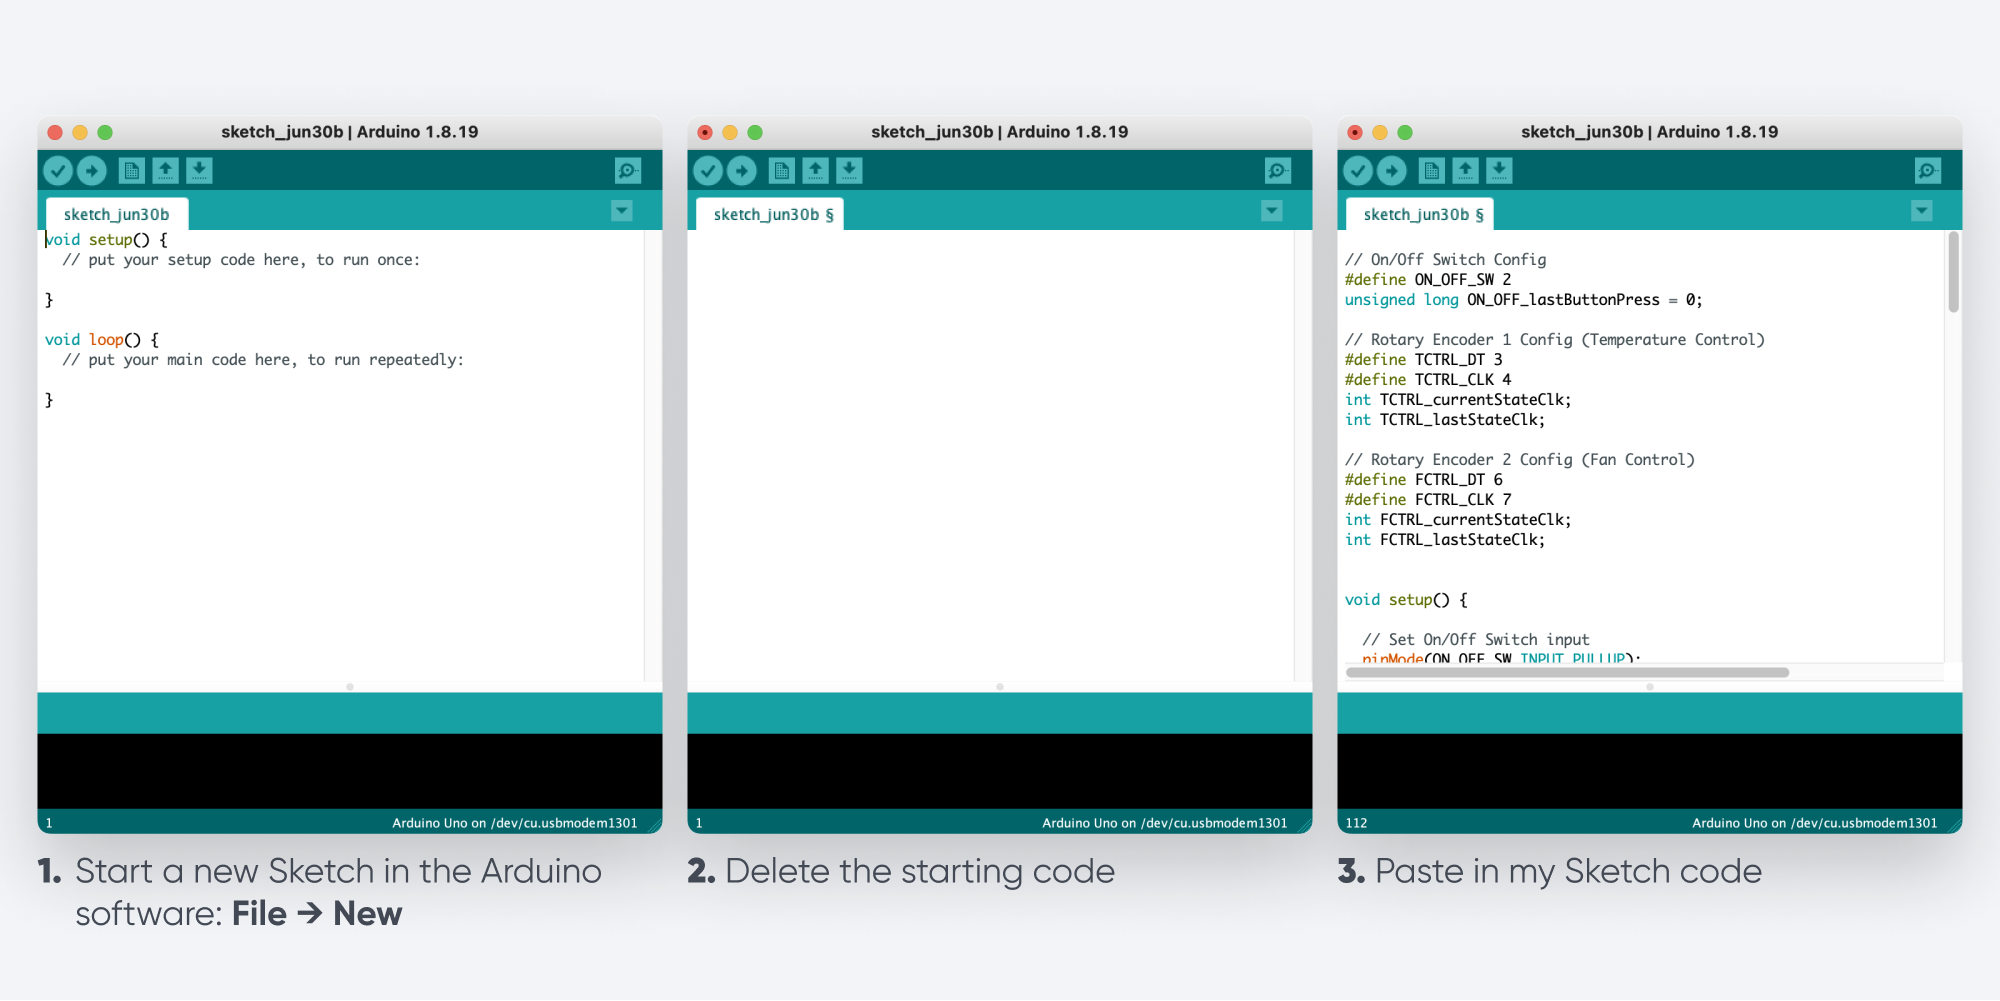Expand tab menu dropdown in second window
The image size is (2000, 1001).
point(1272,211)
